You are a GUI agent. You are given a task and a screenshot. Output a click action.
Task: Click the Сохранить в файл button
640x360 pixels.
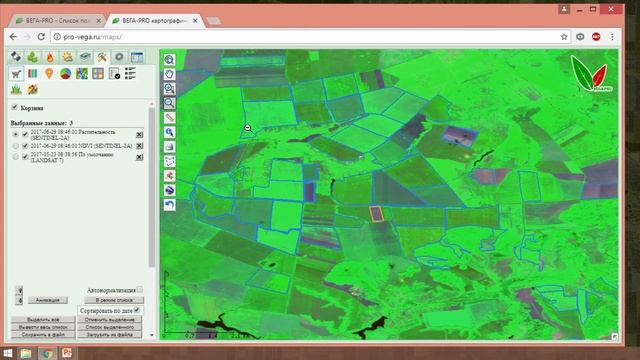click(43, 334)
